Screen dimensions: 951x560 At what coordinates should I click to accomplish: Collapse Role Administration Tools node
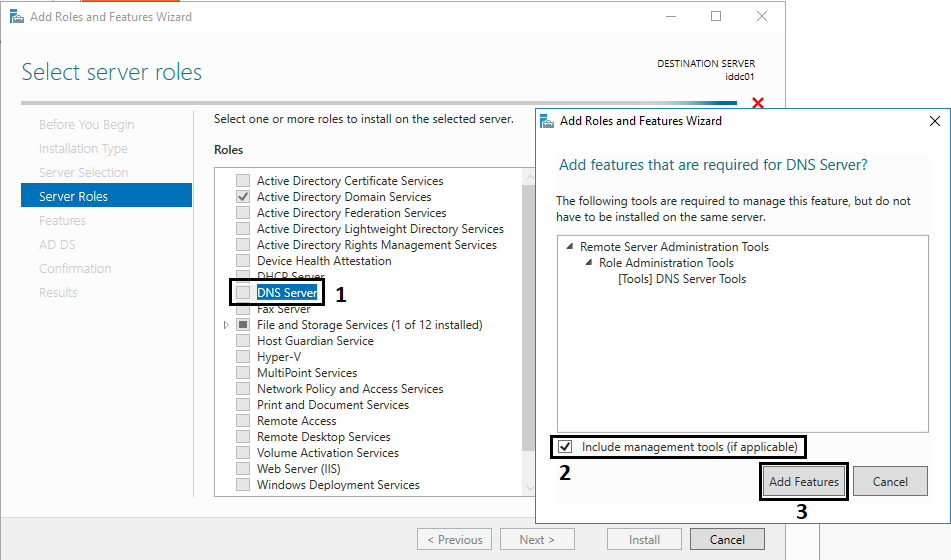[588, 263]
